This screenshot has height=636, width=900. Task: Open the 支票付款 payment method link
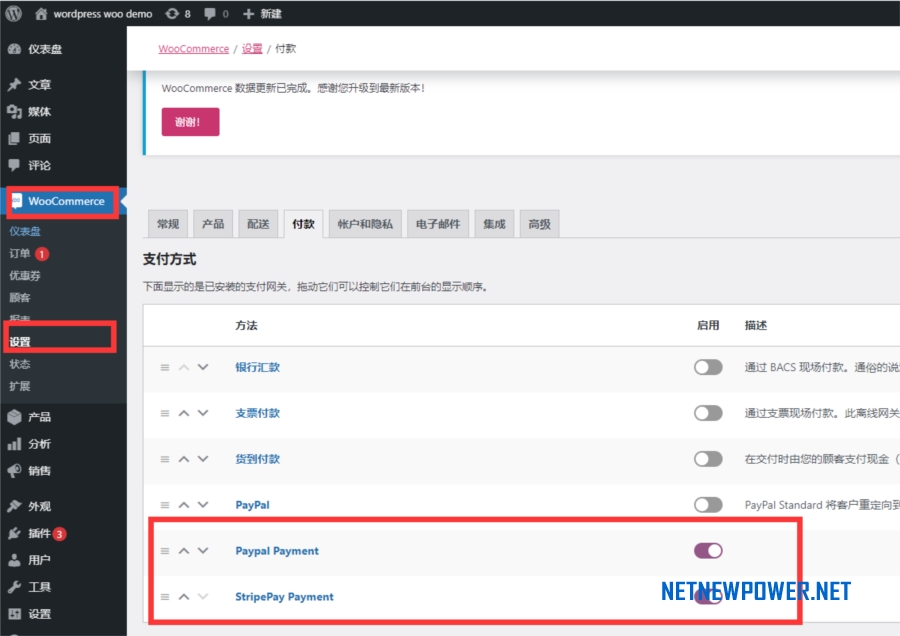(x=258, y=413)
